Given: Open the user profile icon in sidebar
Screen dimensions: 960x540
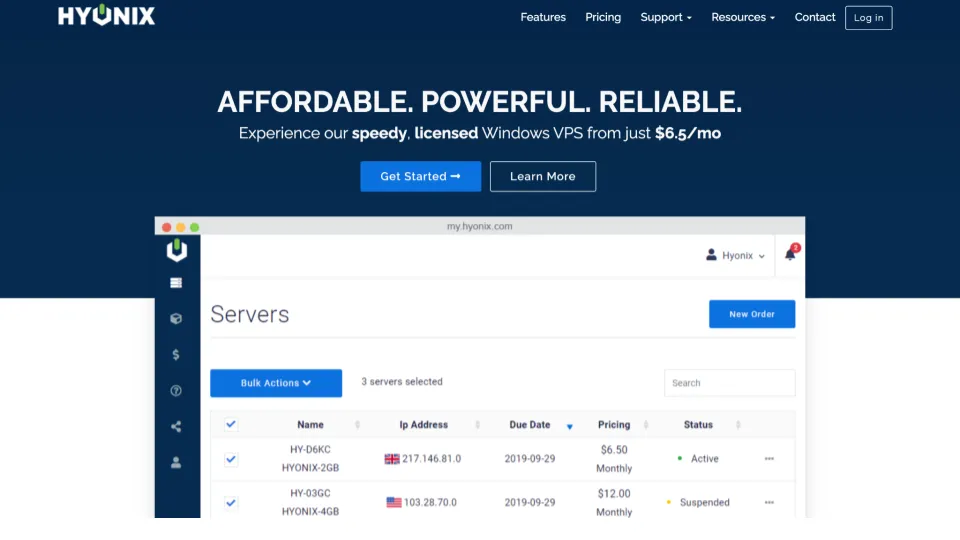Looking at the screenshot, I should point(176,462).
